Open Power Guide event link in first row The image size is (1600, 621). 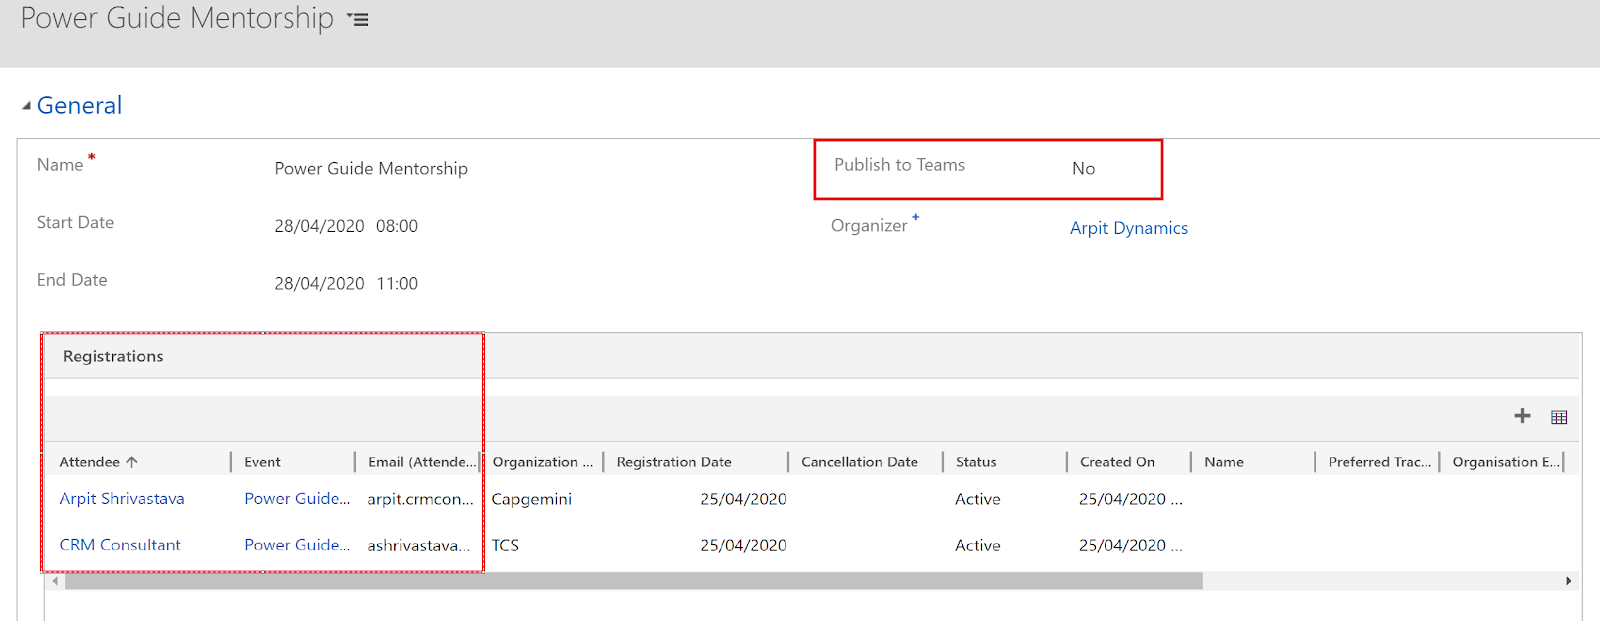point(297,499)
